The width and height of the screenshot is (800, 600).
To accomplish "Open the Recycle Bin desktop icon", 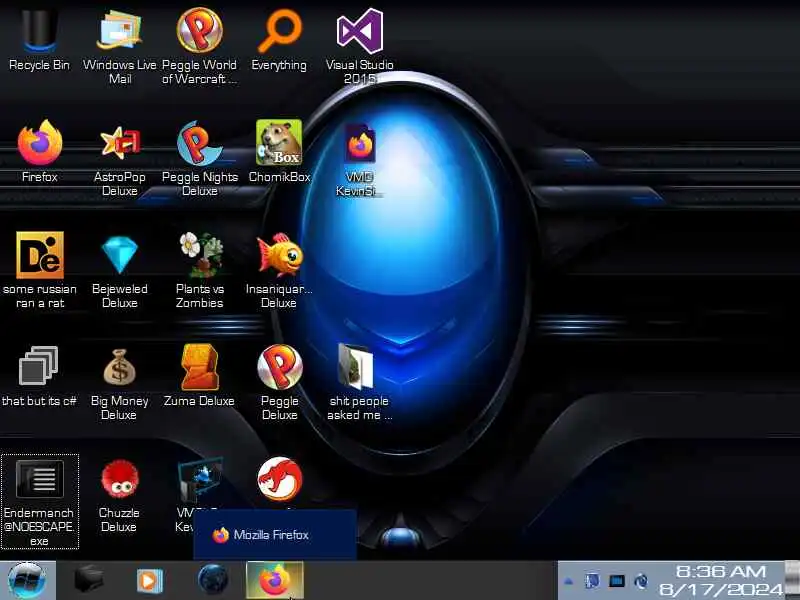I will [x=39, y=31].
